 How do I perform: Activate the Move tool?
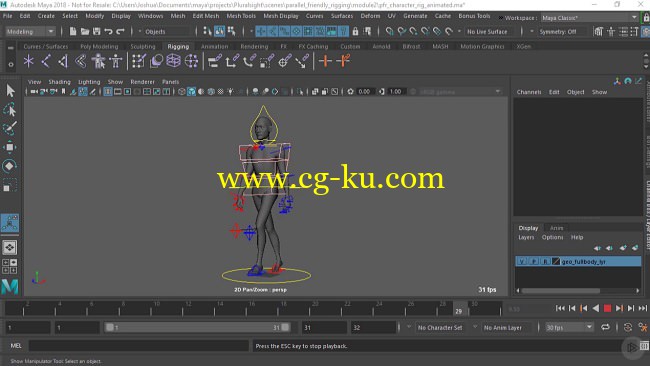(10, 147)
